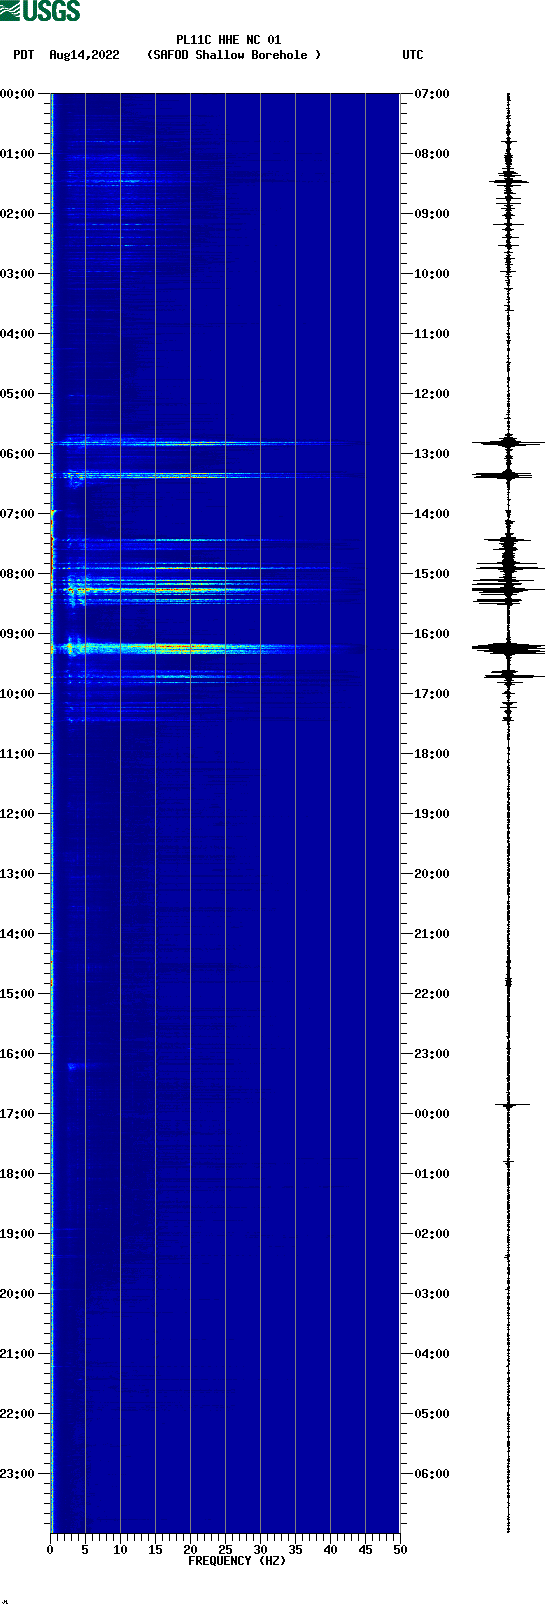The height and width of the screenshot is (1613, 552).
Task: Click the 02:00 PDT time label
Action: (x=18, y=214)
